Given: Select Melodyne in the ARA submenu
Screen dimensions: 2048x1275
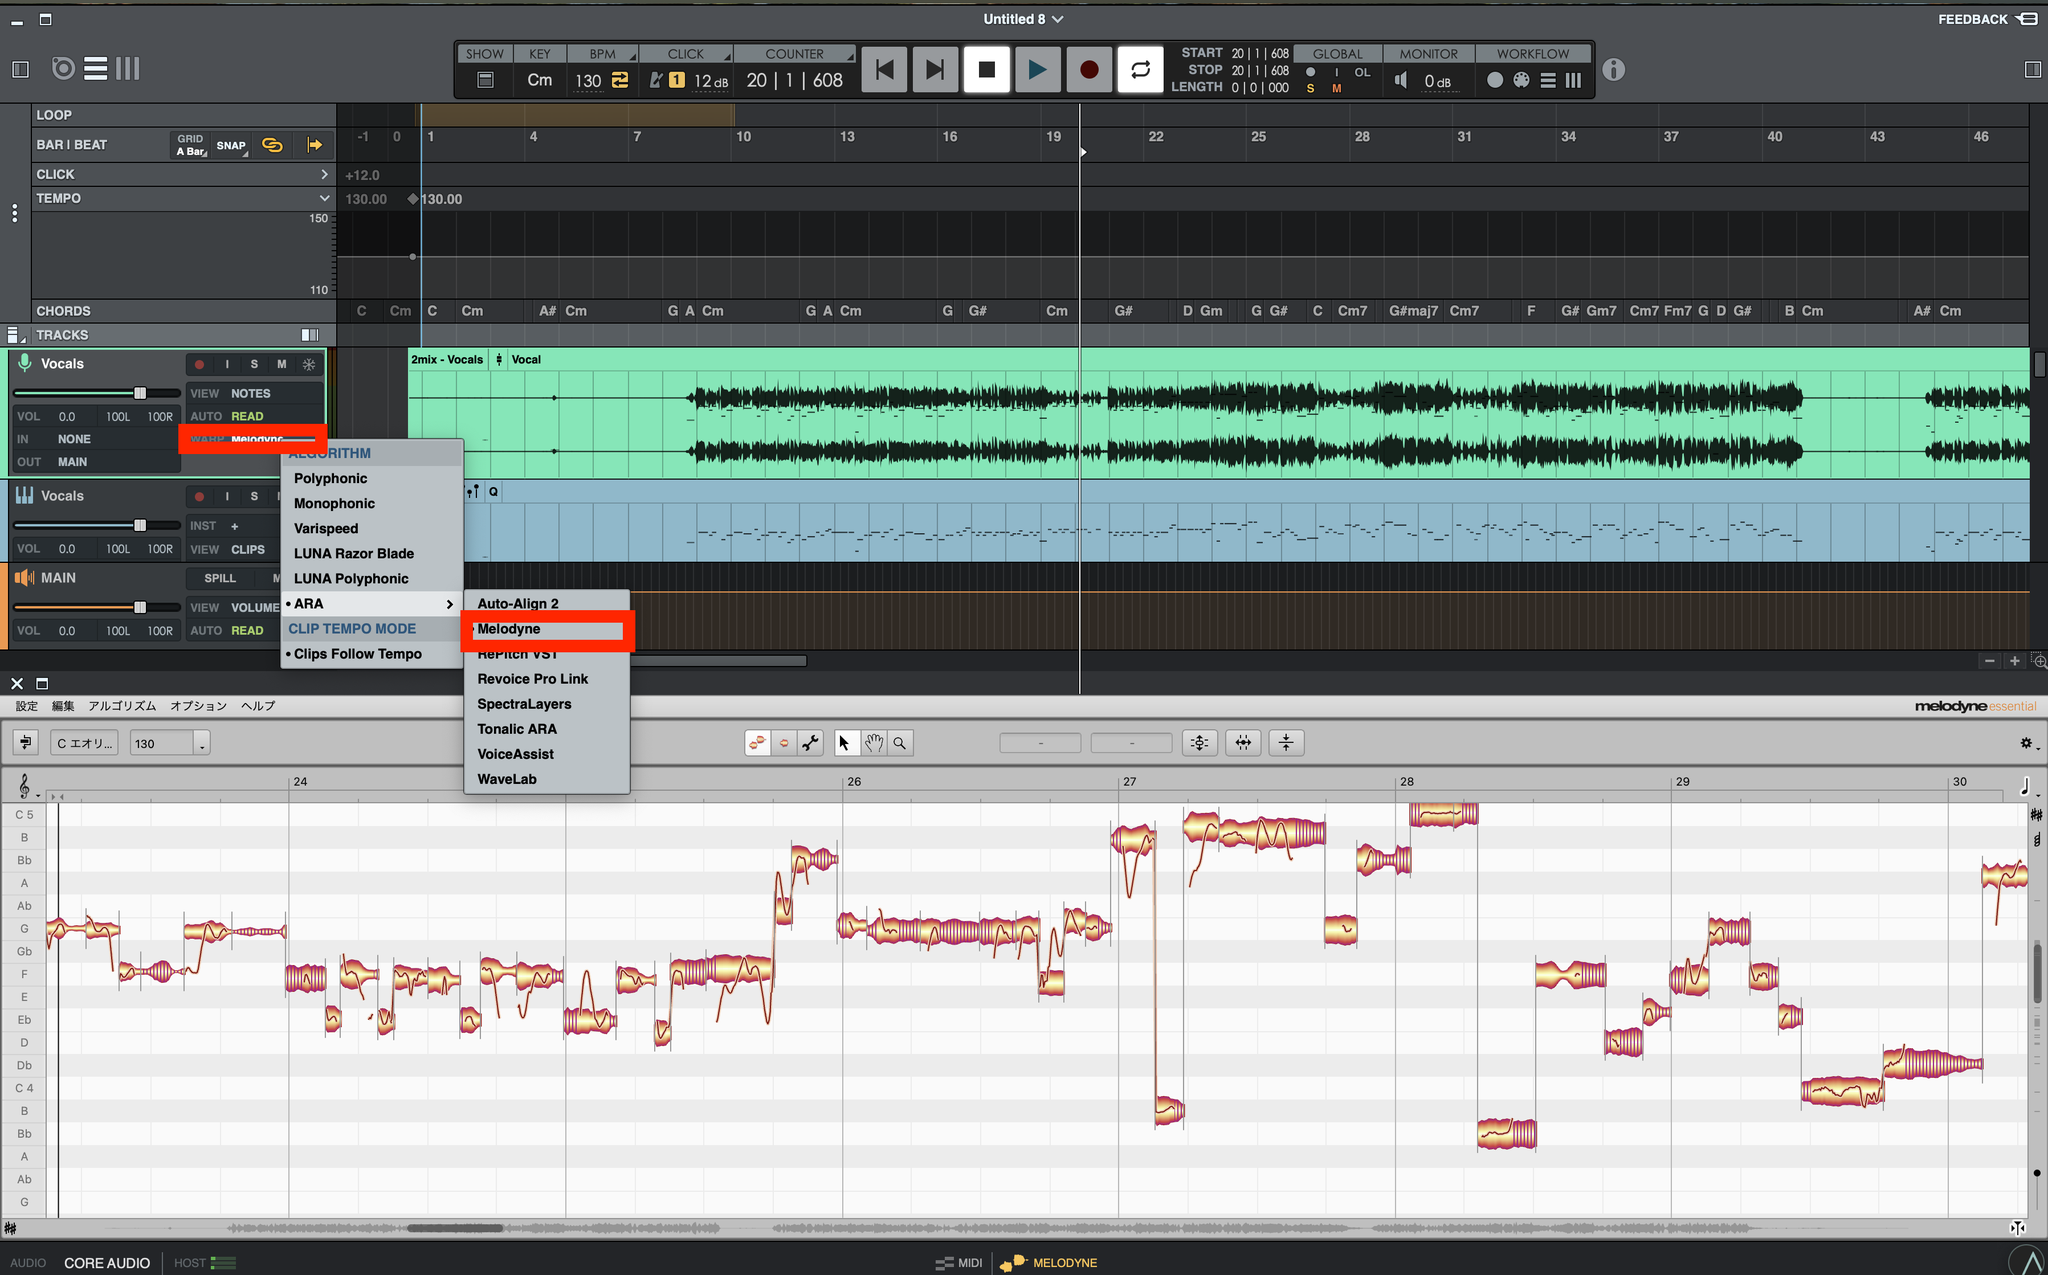Looking at the screenshot, I should [547, 629].
